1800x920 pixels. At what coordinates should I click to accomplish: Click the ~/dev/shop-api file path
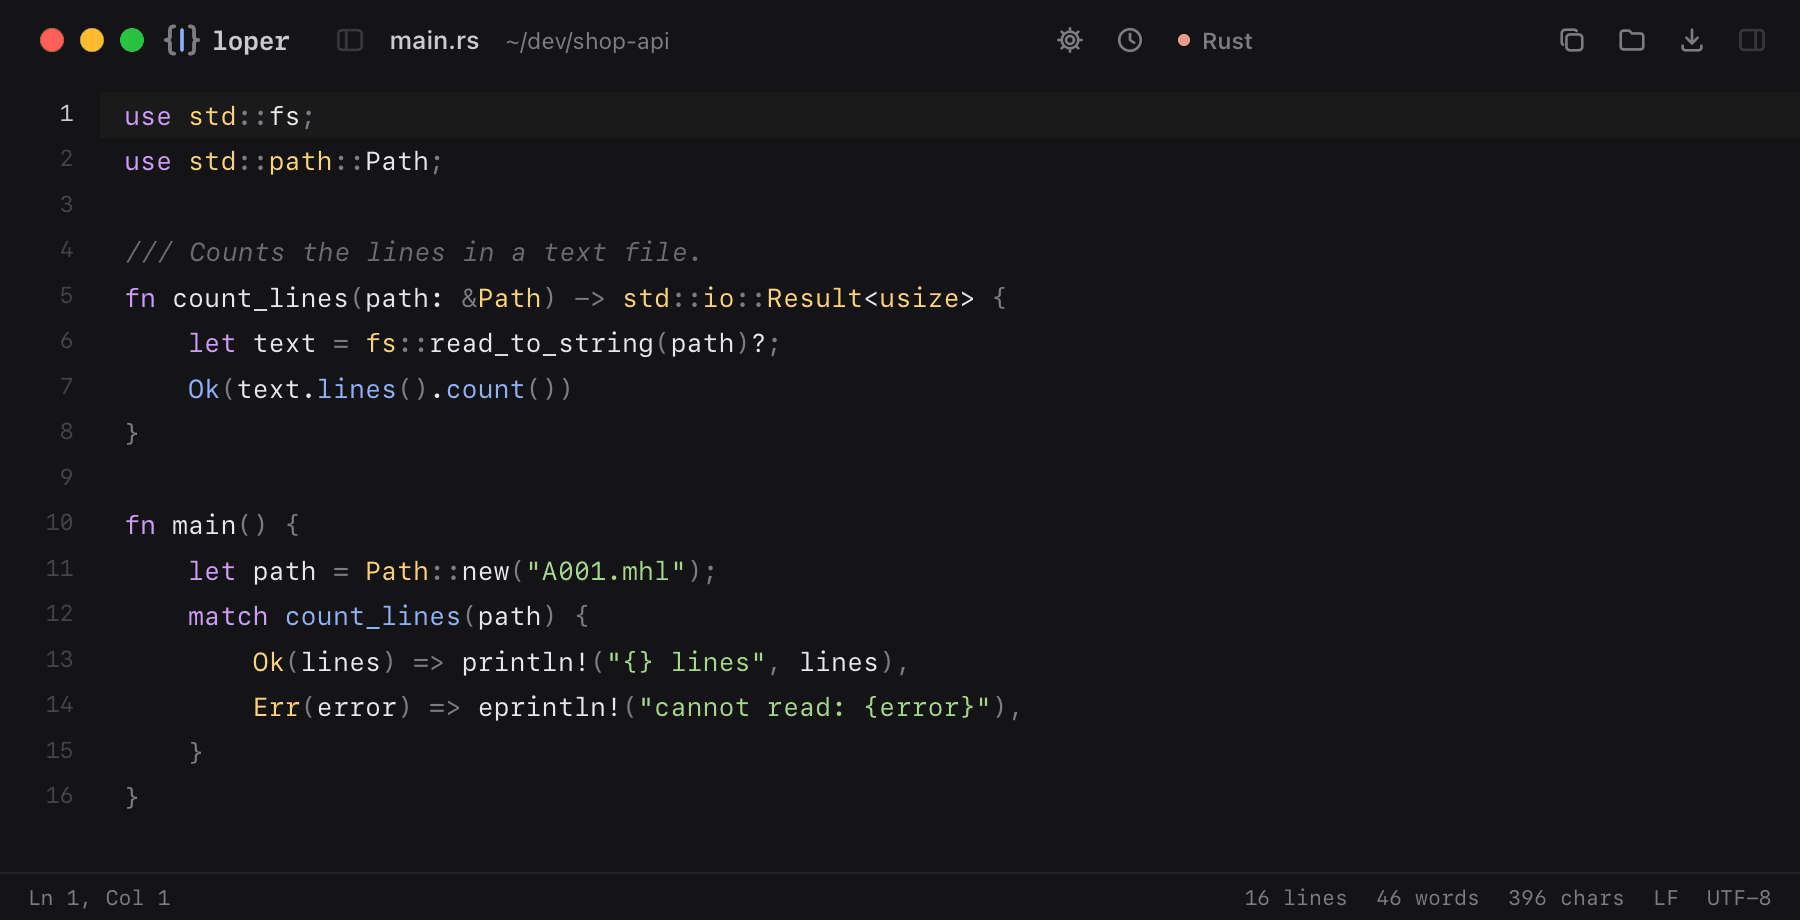point(587,41)
